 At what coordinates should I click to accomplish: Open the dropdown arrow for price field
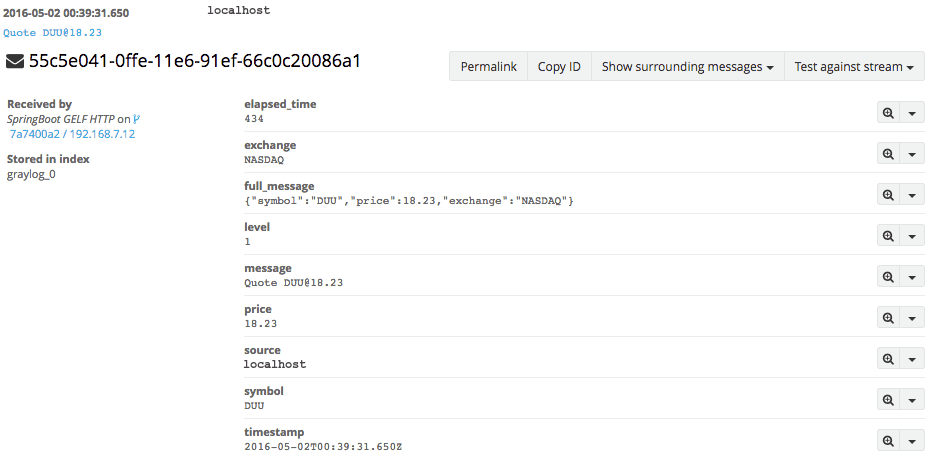pos(912,318)
